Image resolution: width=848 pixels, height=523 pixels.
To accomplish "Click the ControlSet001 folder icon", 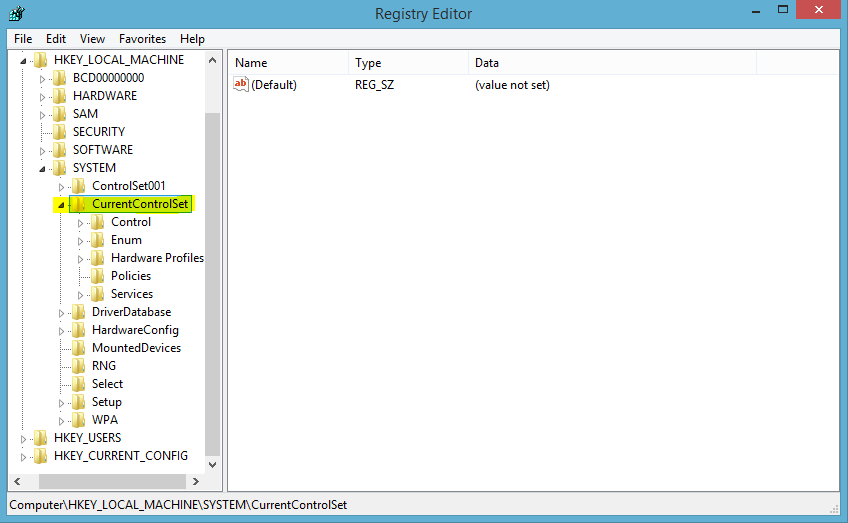I will pos(78,186).
